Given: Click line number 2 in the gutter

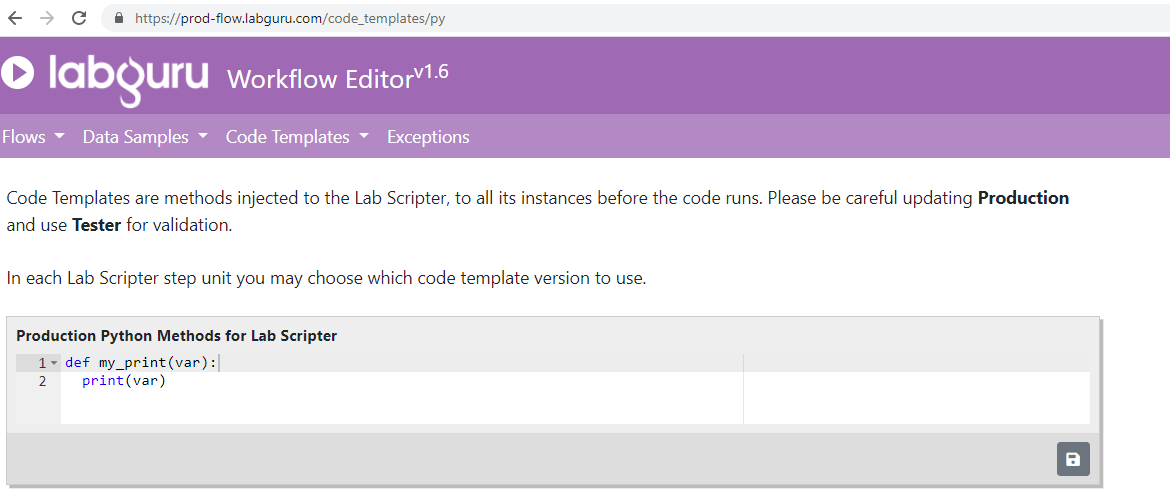Looking at the screenshot, I should [42, 381].
